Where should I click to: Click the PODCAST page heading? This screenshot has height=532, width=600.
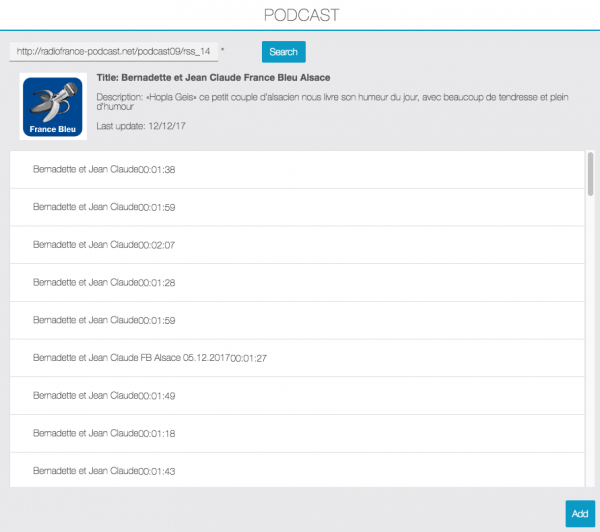[x=299, y=15]
